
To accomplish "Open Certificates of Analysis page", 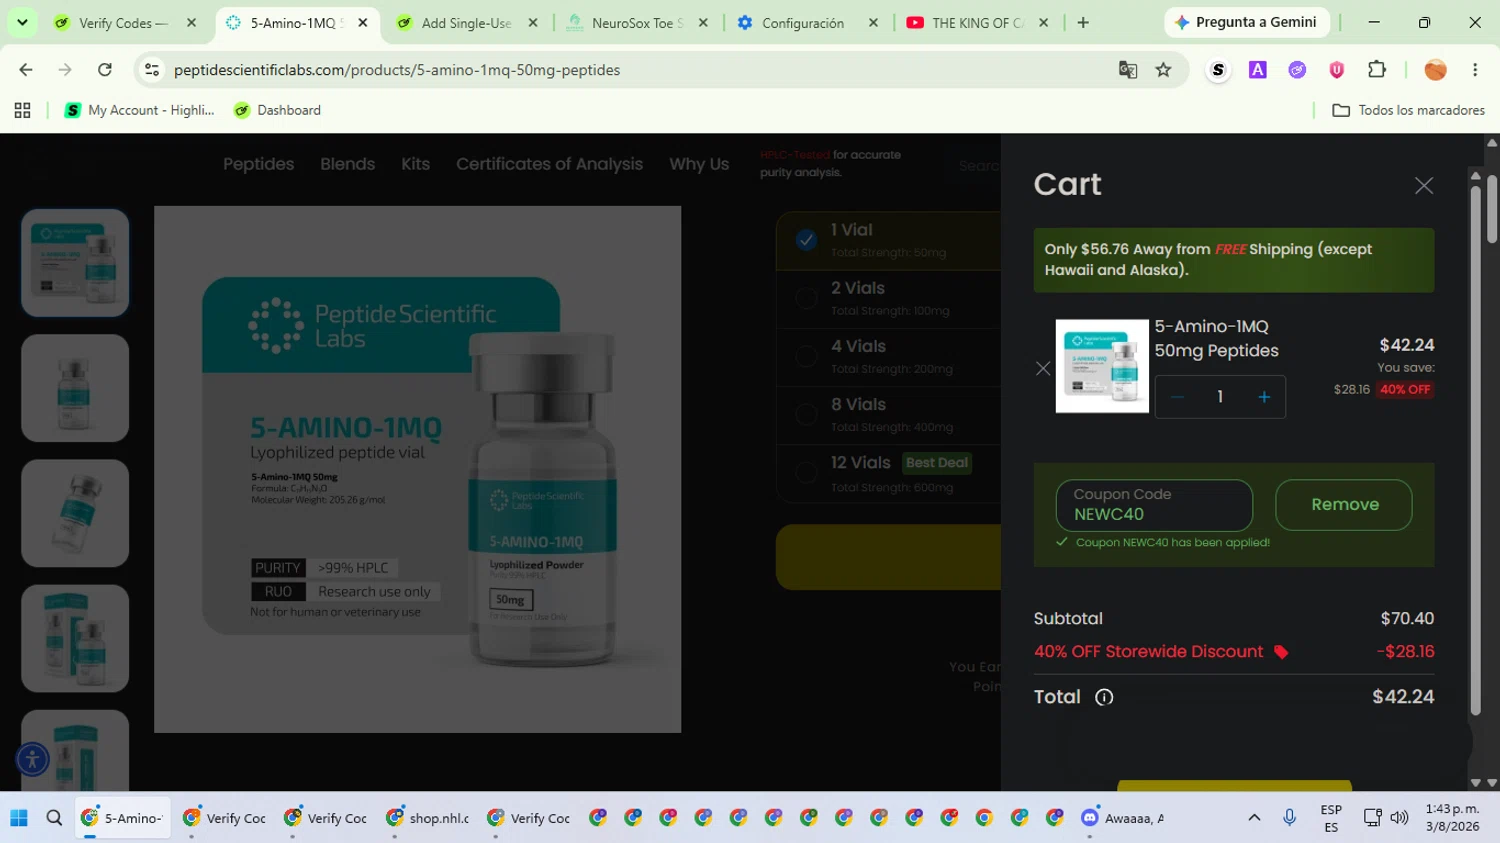I will pos(549,164).
